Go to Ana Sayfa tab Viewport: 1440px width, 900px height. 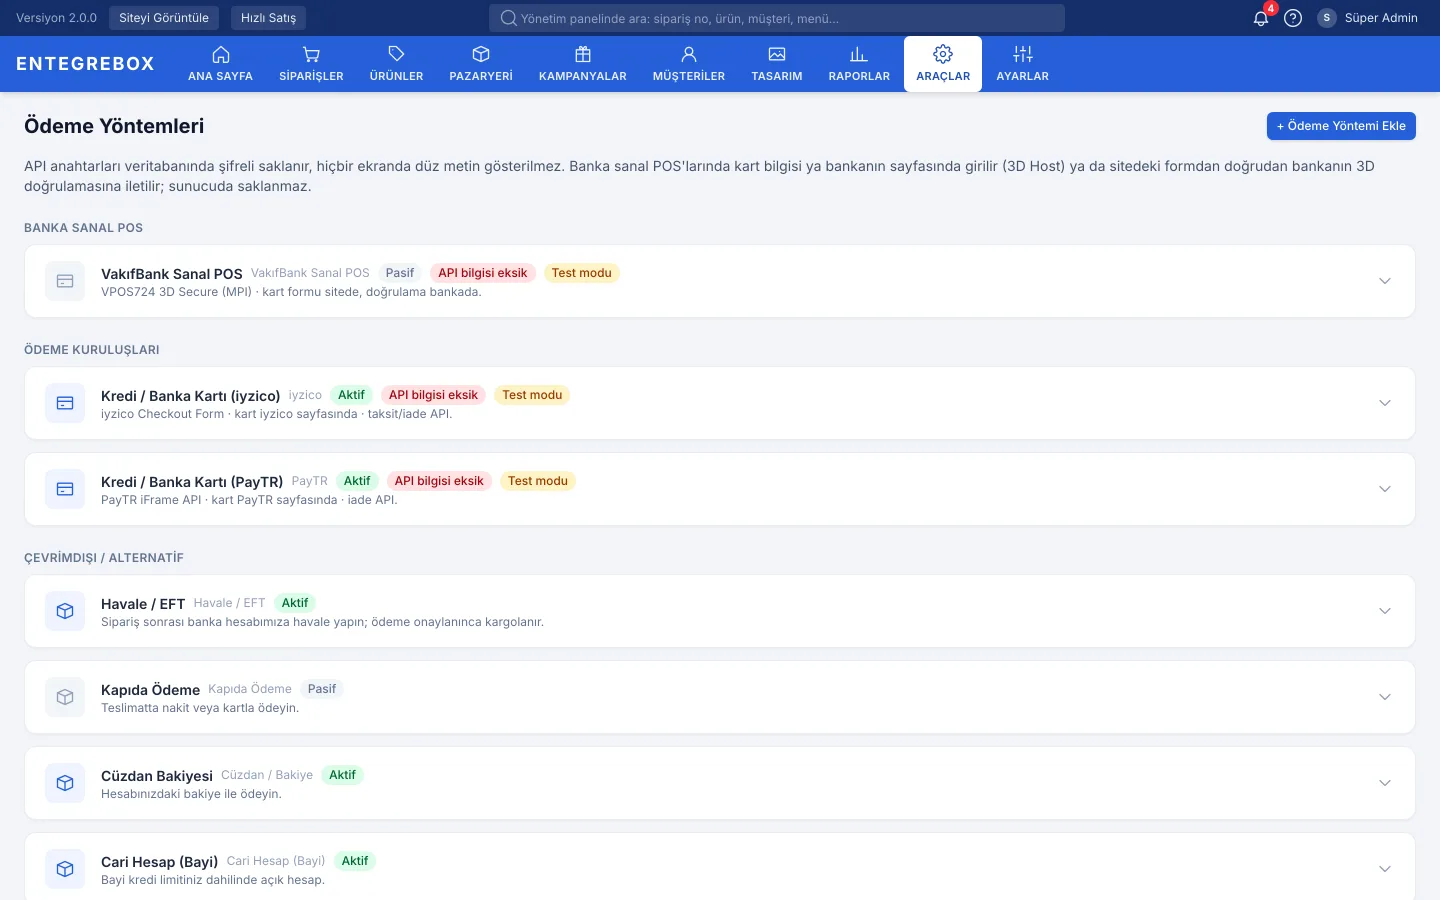(221, 64)
